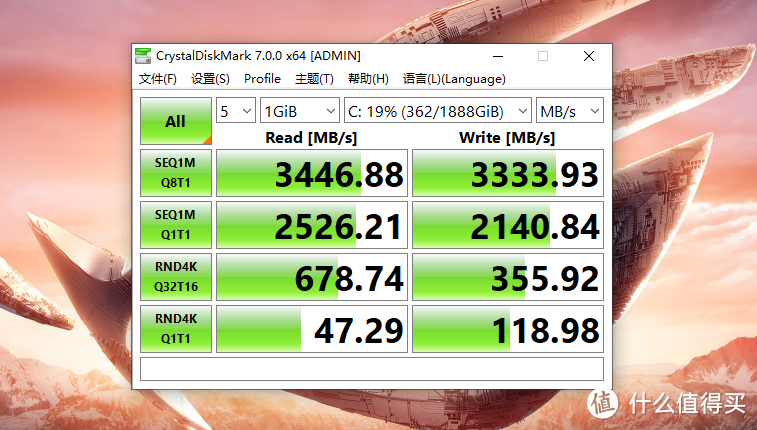Click the 3446.88 read result

(312, 173)
